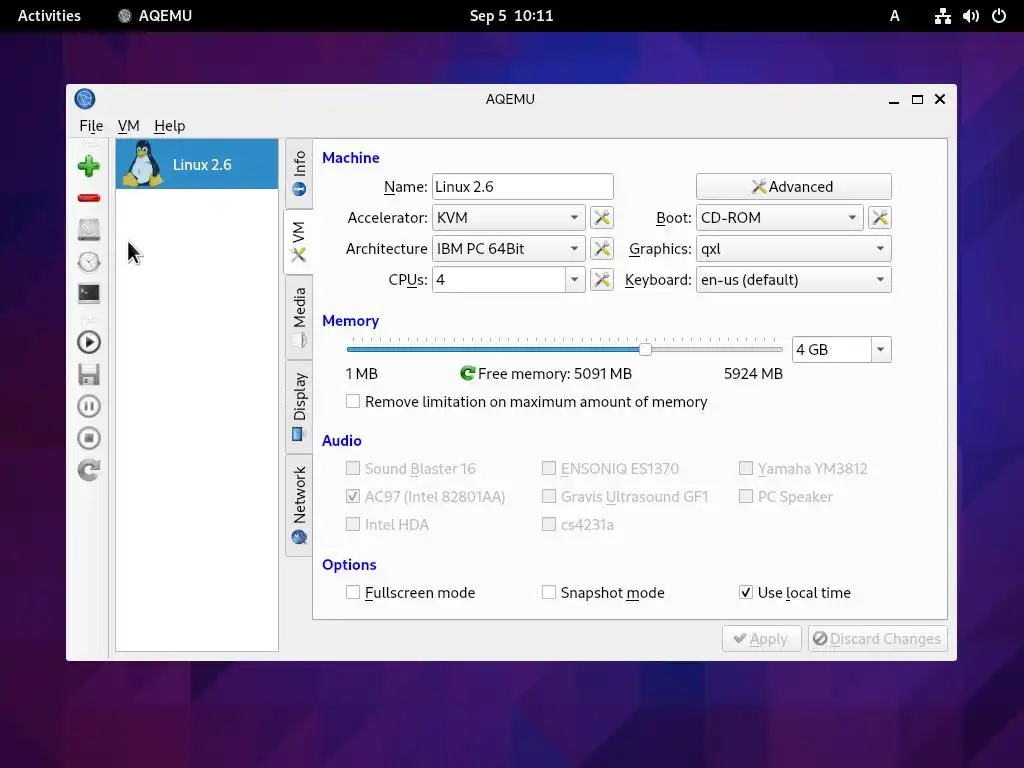1024x768 pixels.
Task: Click the memory value field showing 4 GB
Action: click(x=831, y=349)
